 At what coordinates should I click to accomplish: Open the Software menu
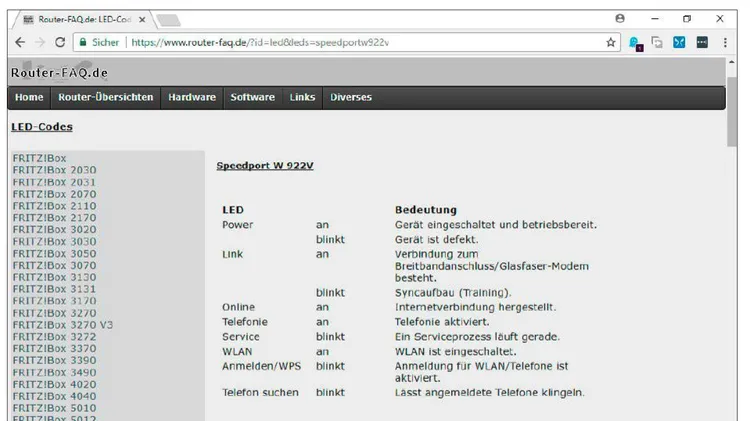[x=253, y=97]
